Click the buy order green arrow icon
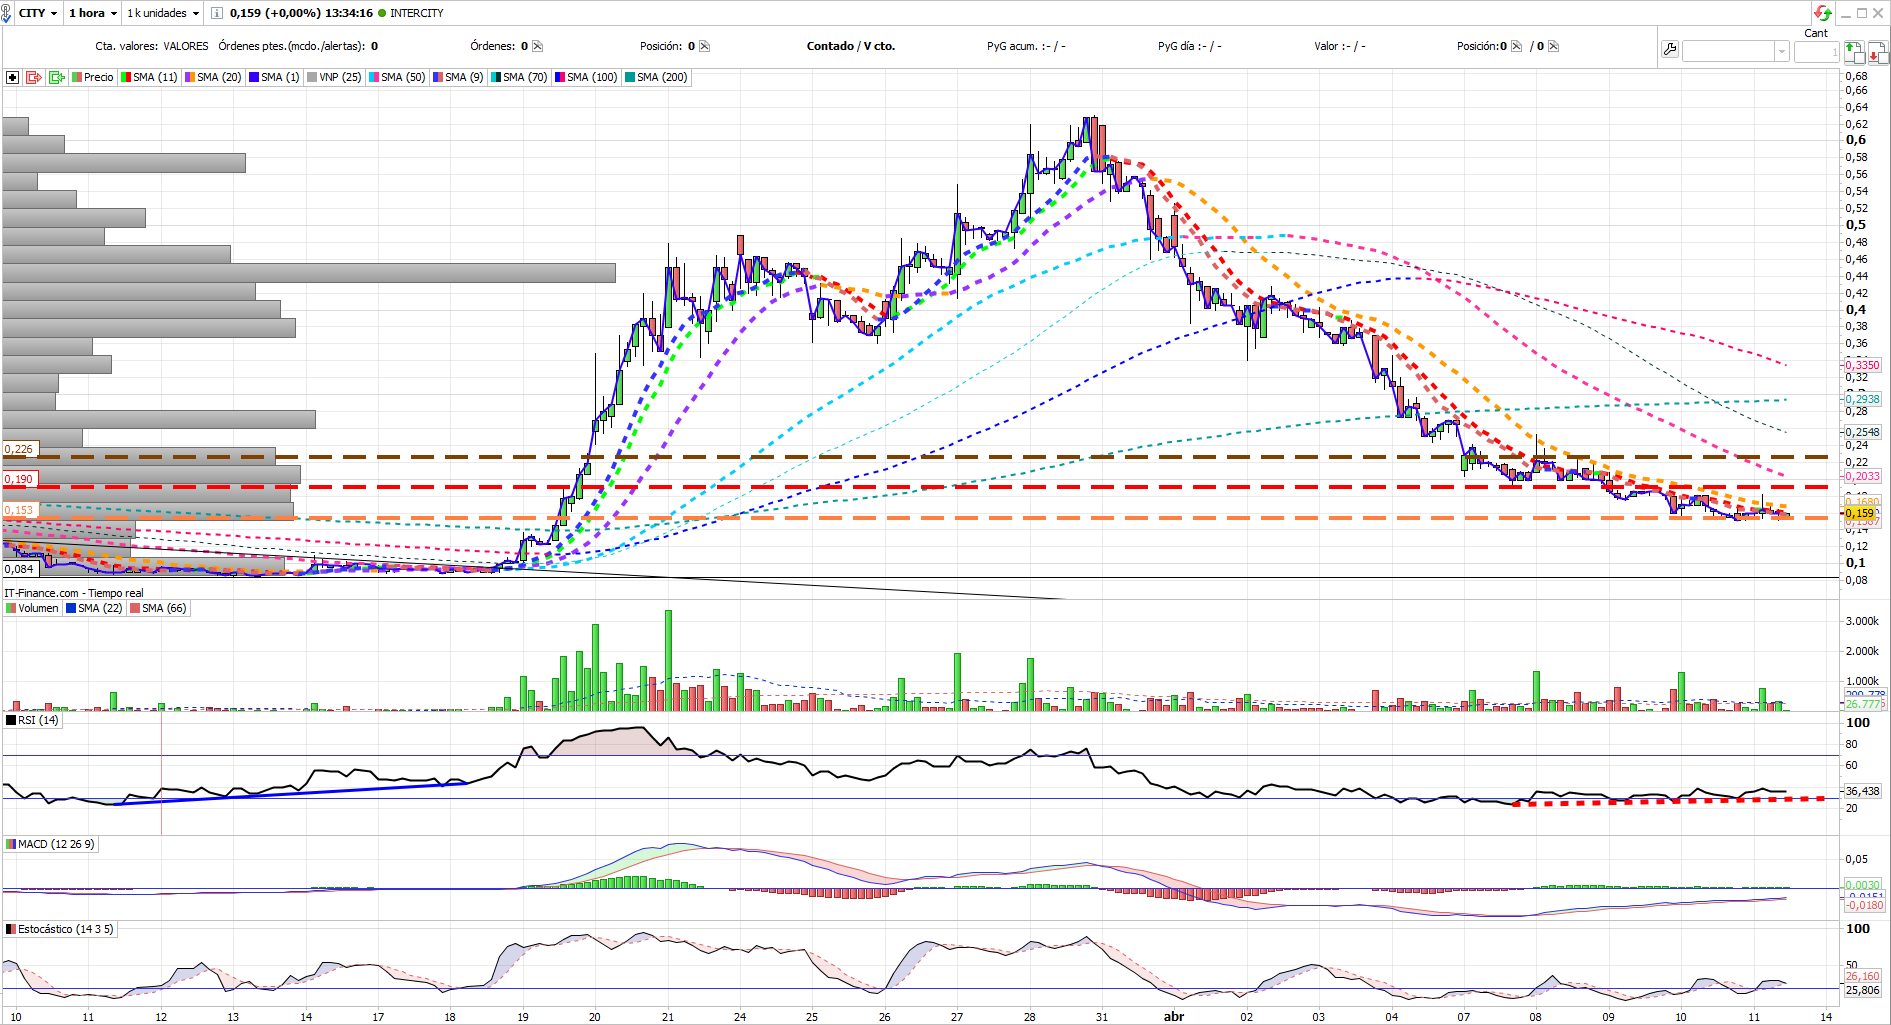The height and width of the screenshot is (1025, 1891). click(x=1854, y=52)
